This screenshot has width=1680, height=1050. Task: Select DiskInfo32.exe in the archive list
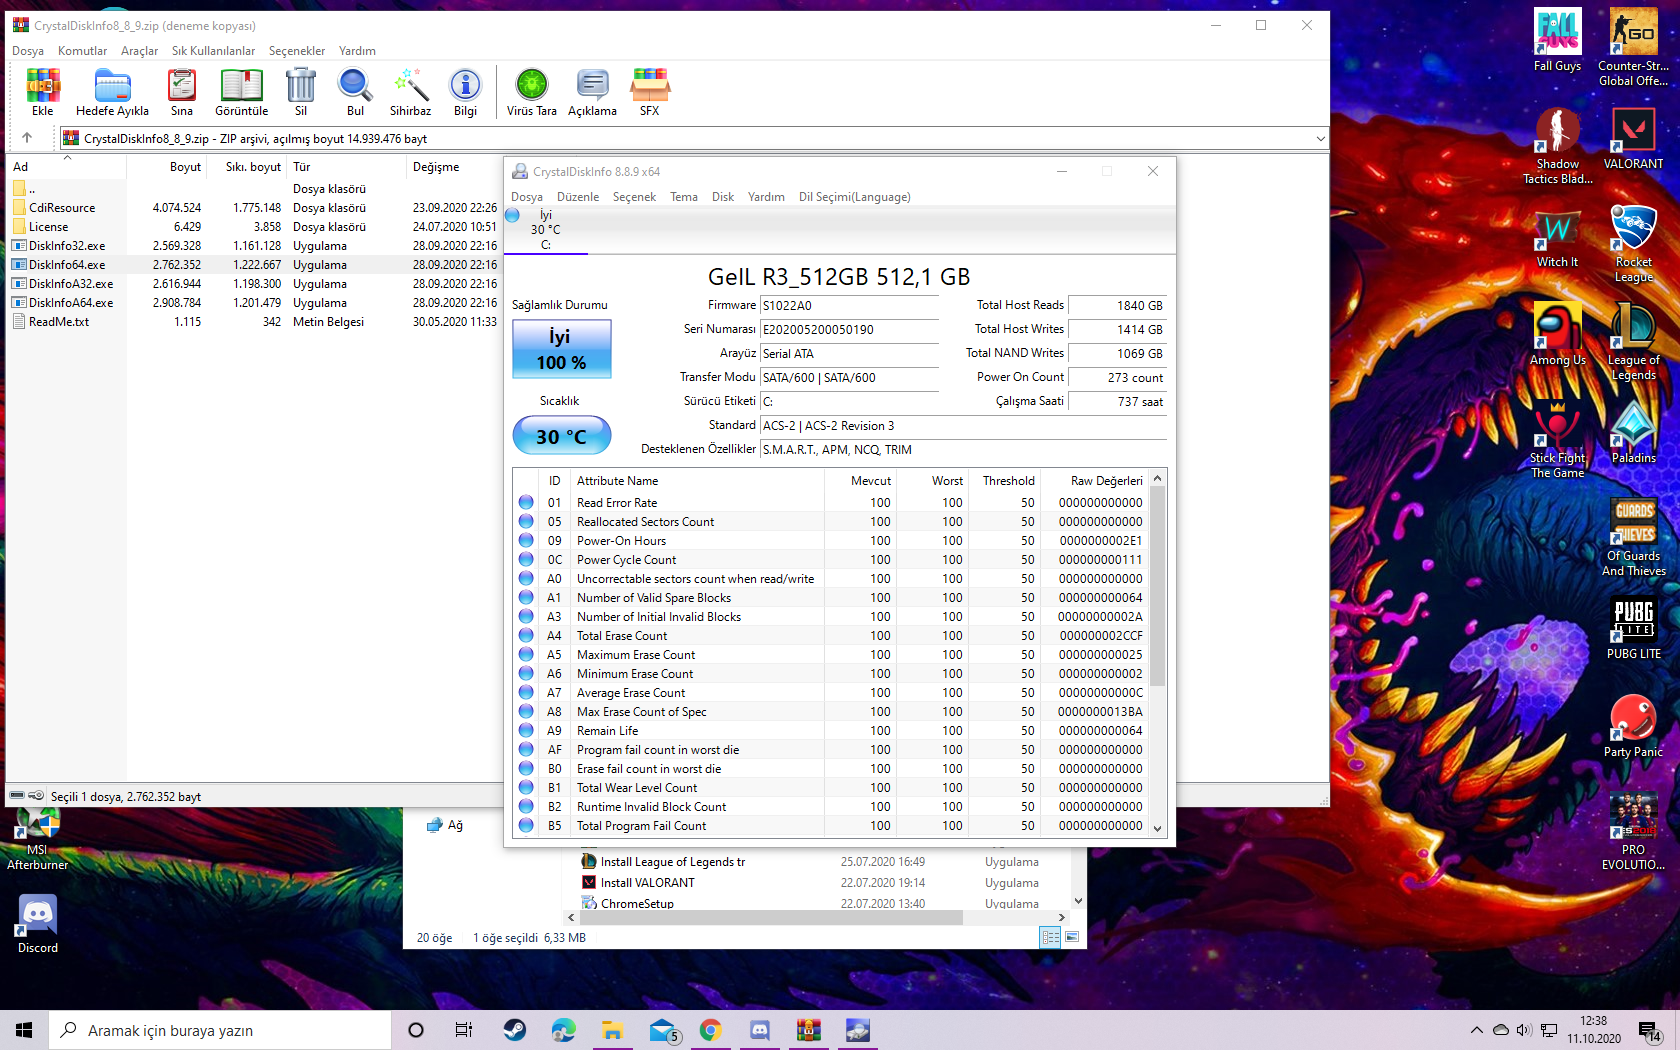tap(67, 246)
